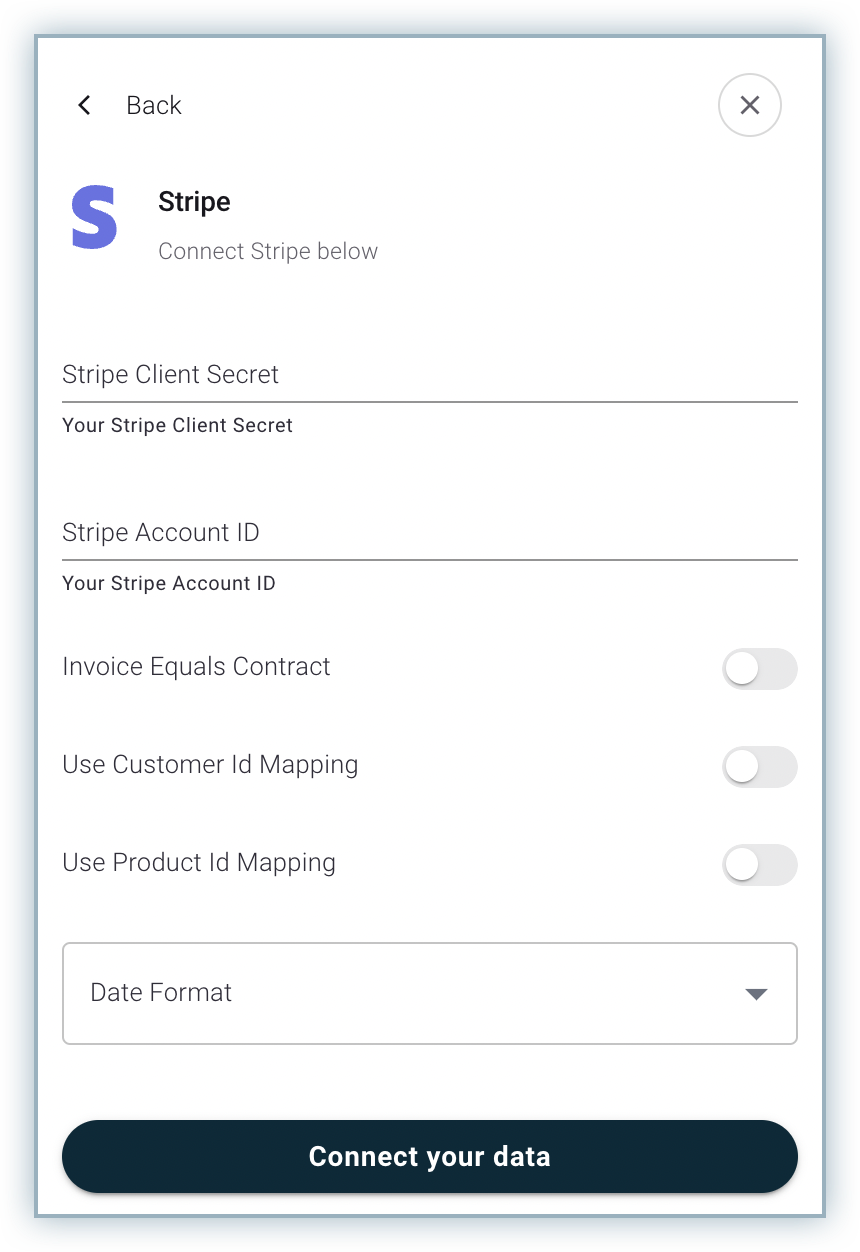Image resolution: width=860 pixels, height=1252 pixels.
Task: Click the purple Stripe logo
Action: (95, 217)
